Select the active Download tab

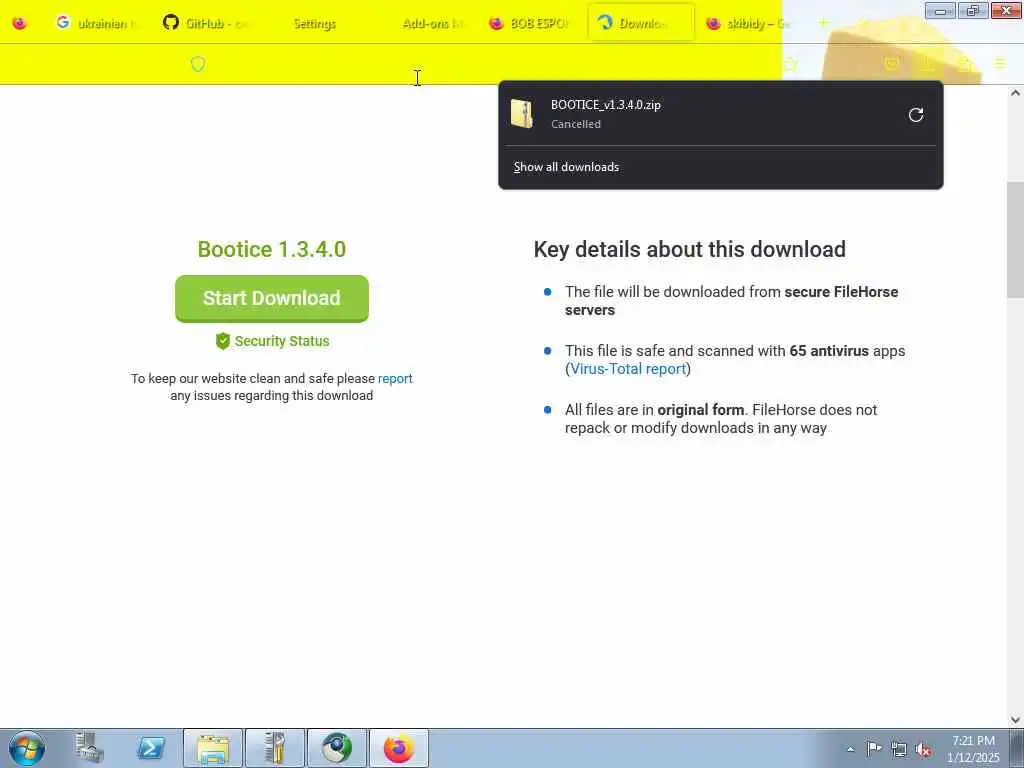[641, 23]
